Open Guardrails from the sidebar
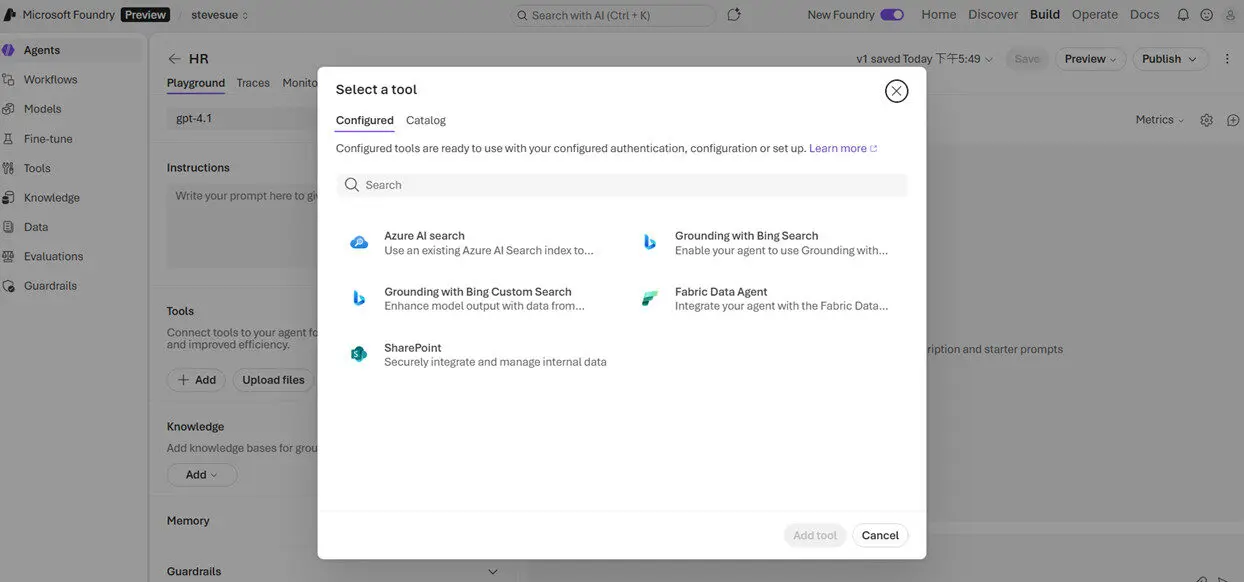 (50, 286)
